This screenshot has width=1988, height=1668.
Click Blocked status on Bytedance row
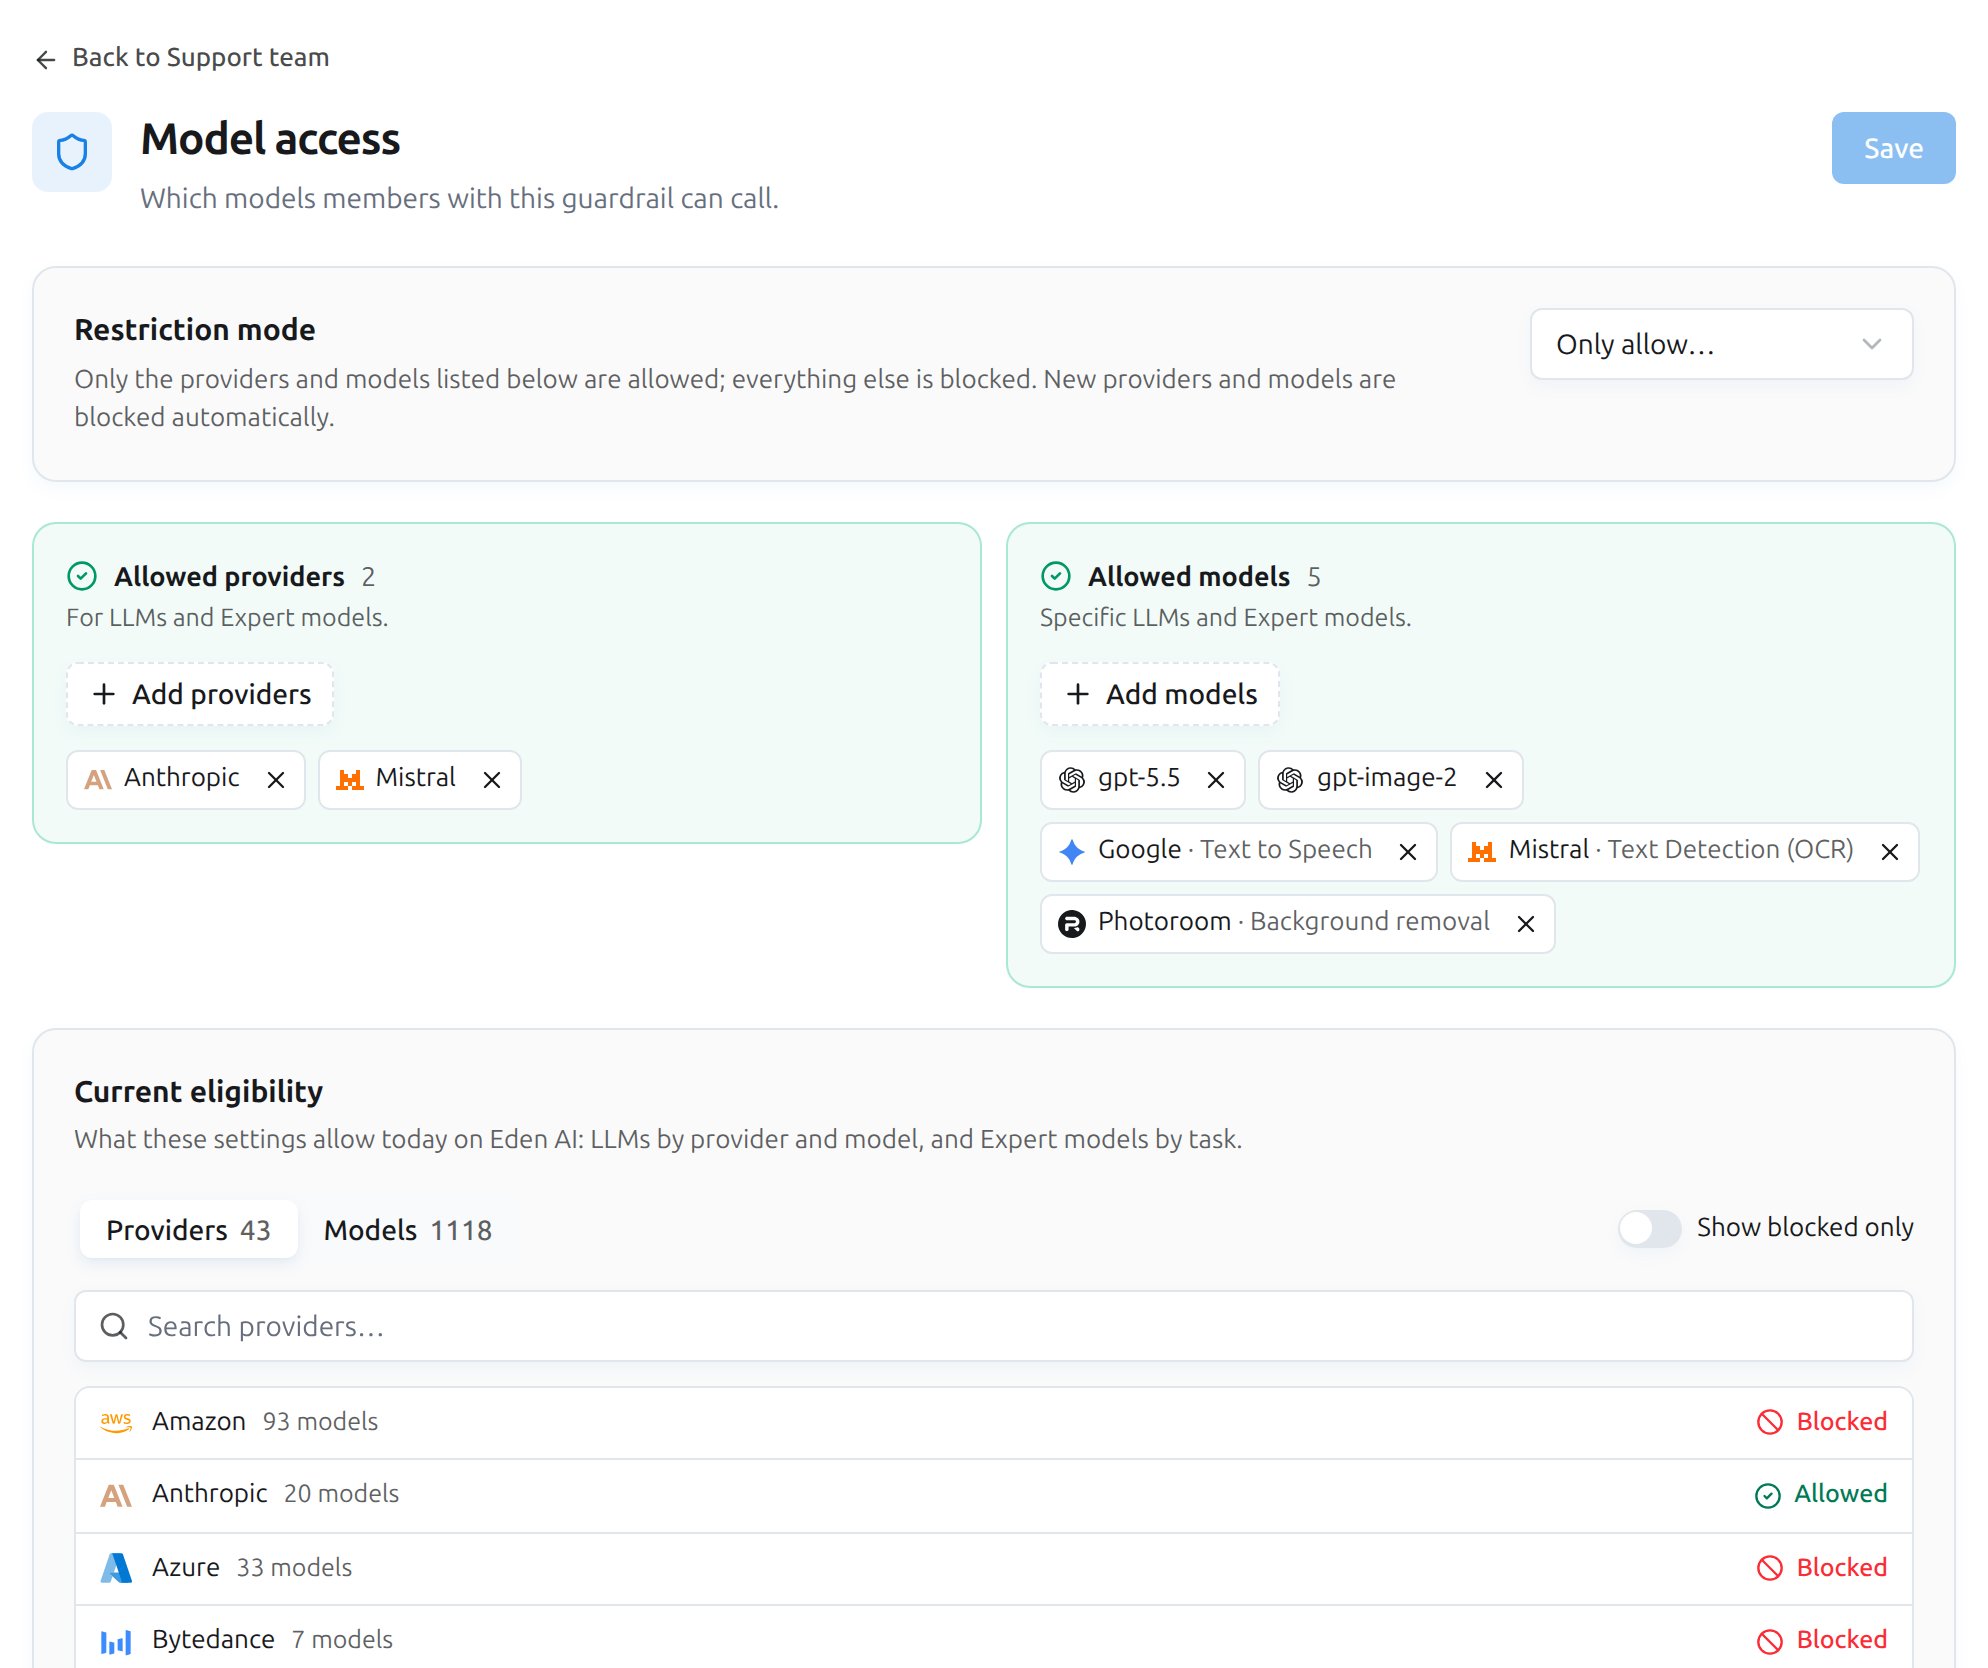tap(1822, 1640)
